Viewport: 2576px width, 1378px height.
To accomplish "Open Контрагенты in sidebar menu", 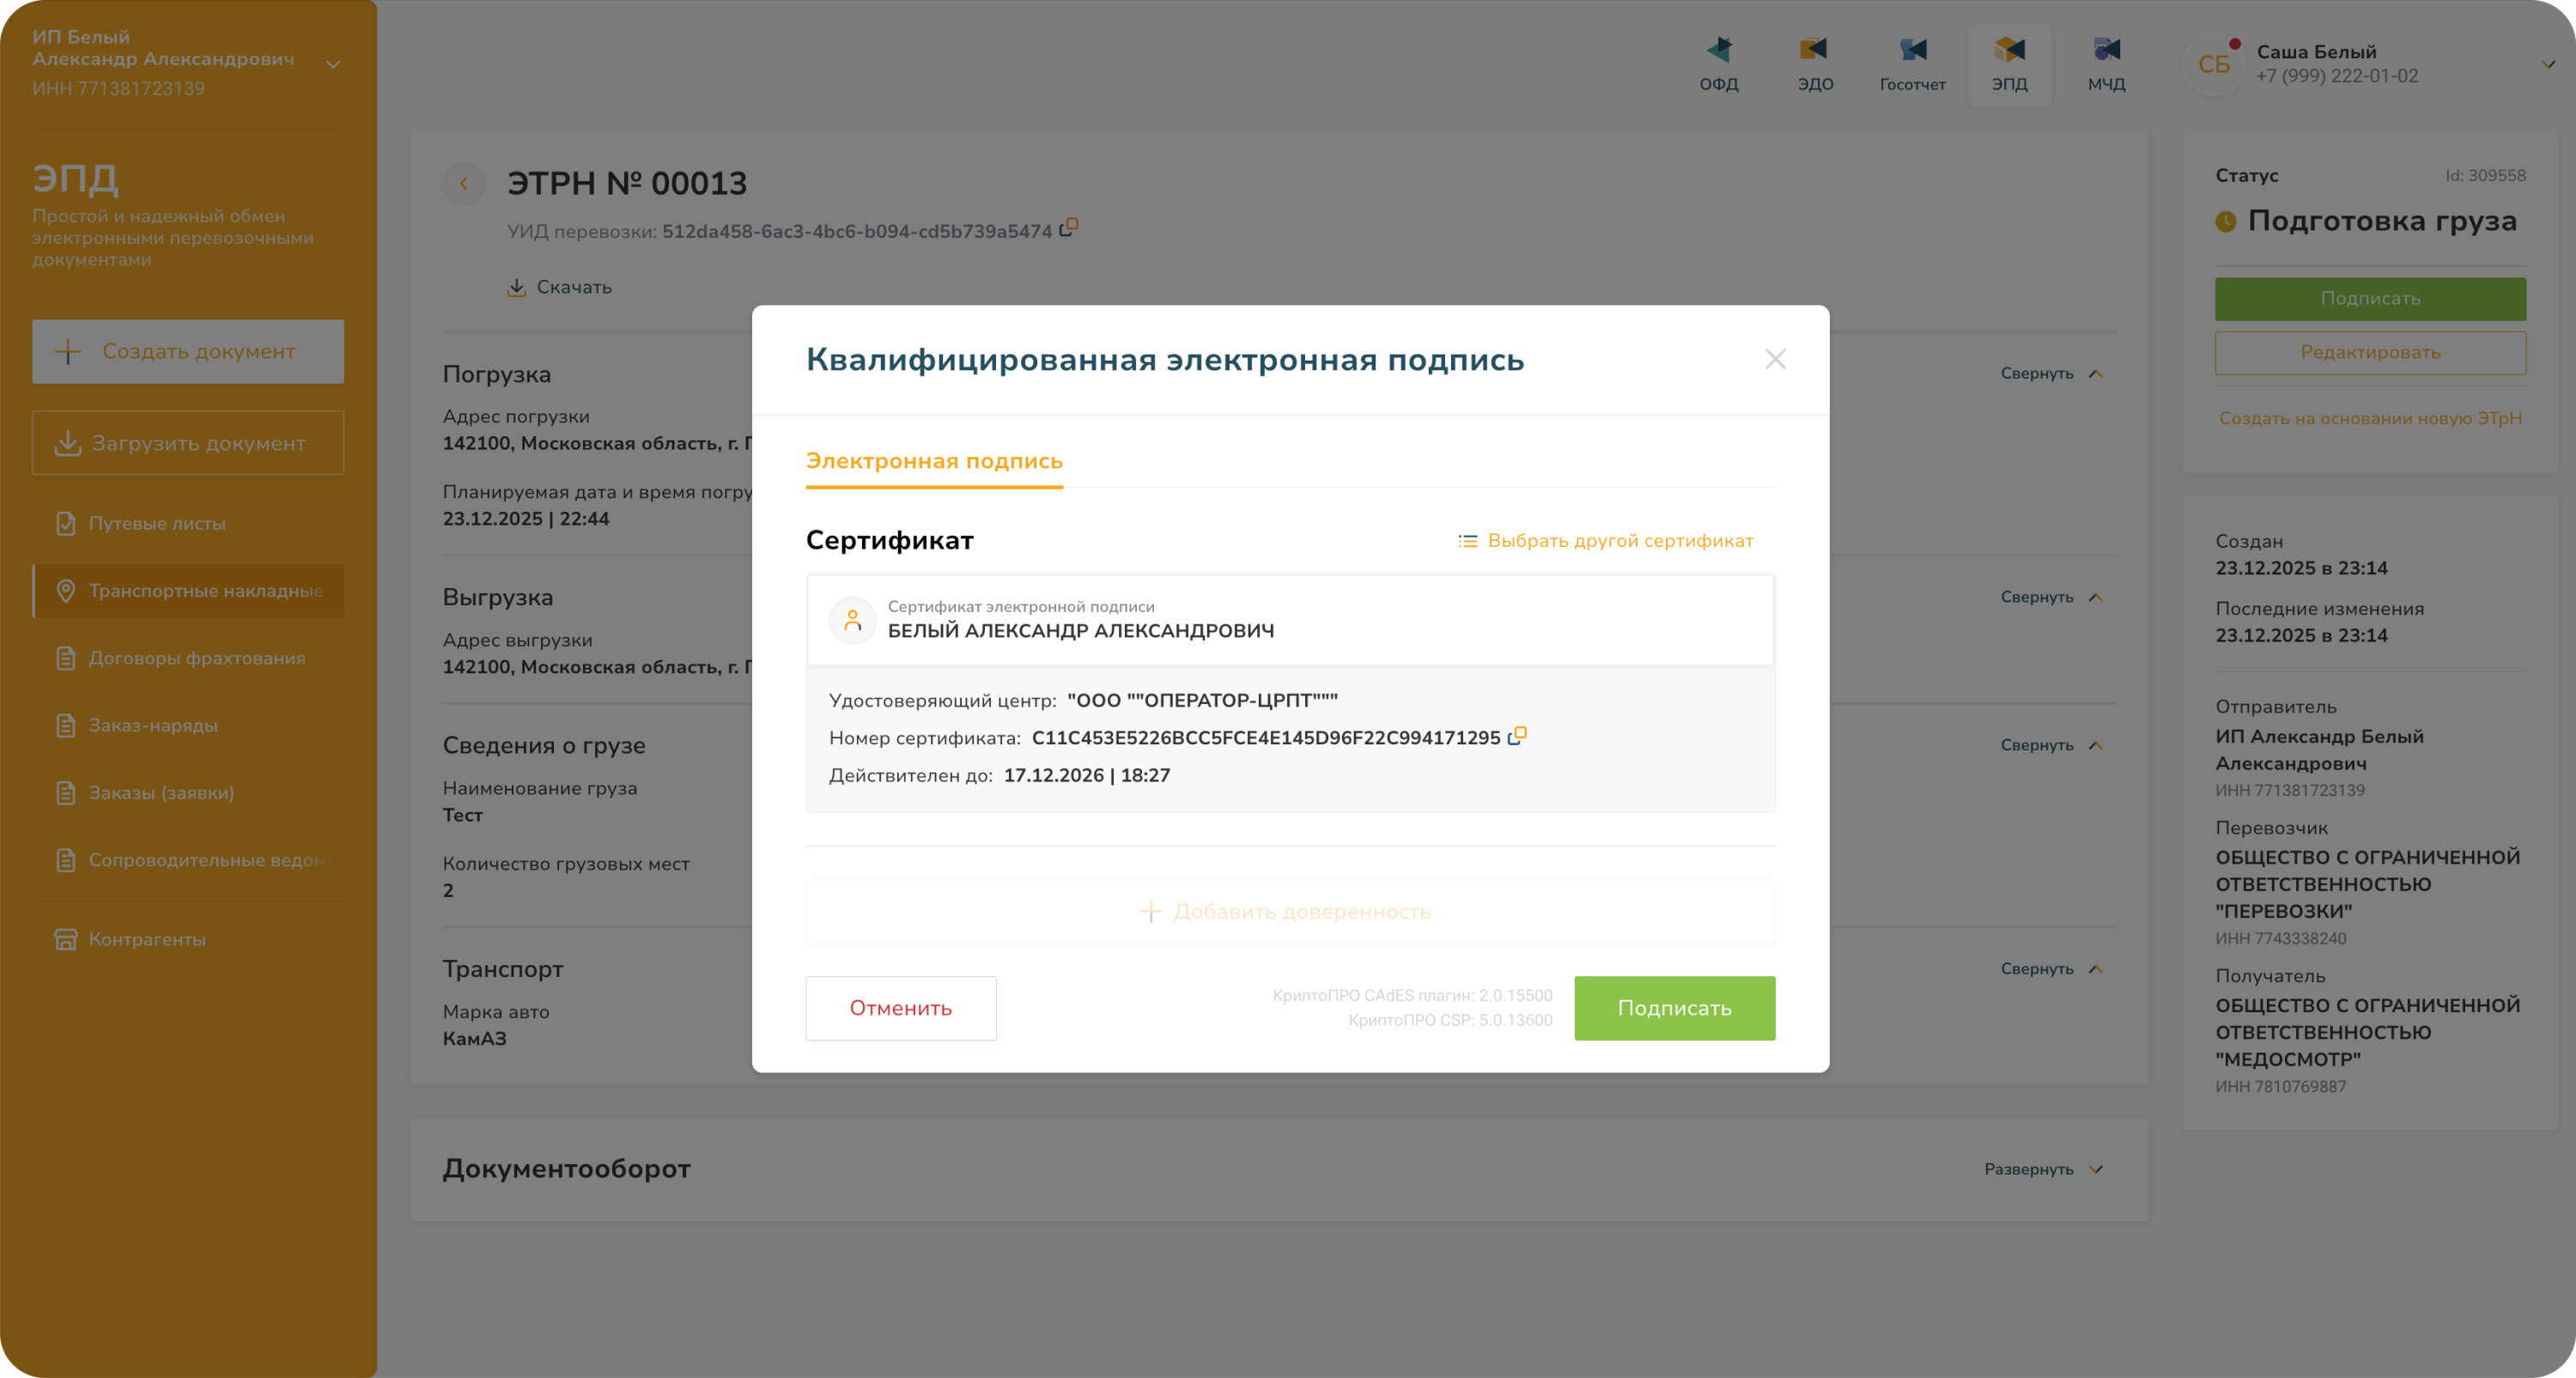I will (147, 939).
